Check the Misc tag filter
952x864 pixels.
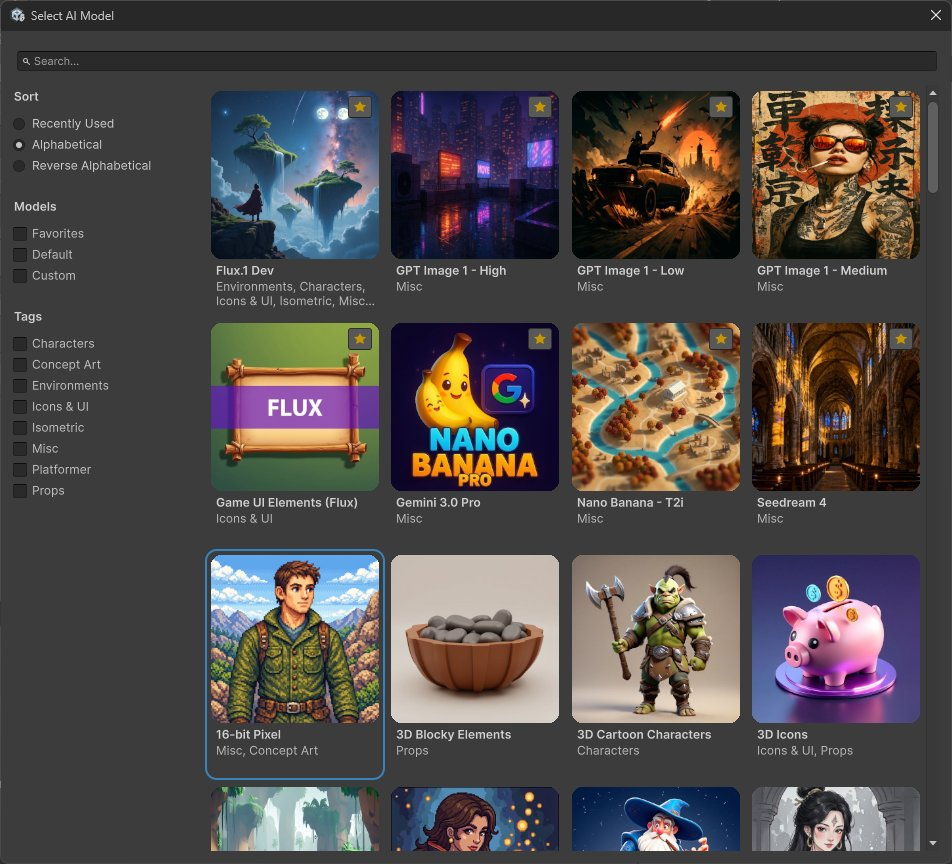click(x=20, y=449)
